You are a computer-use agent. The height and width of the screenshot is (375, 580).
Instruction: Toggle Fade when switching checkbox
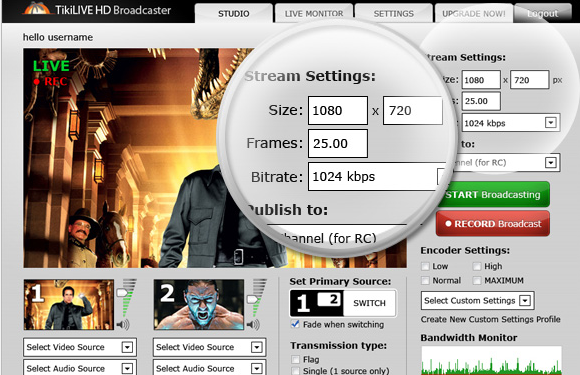[x=295, y=324]
